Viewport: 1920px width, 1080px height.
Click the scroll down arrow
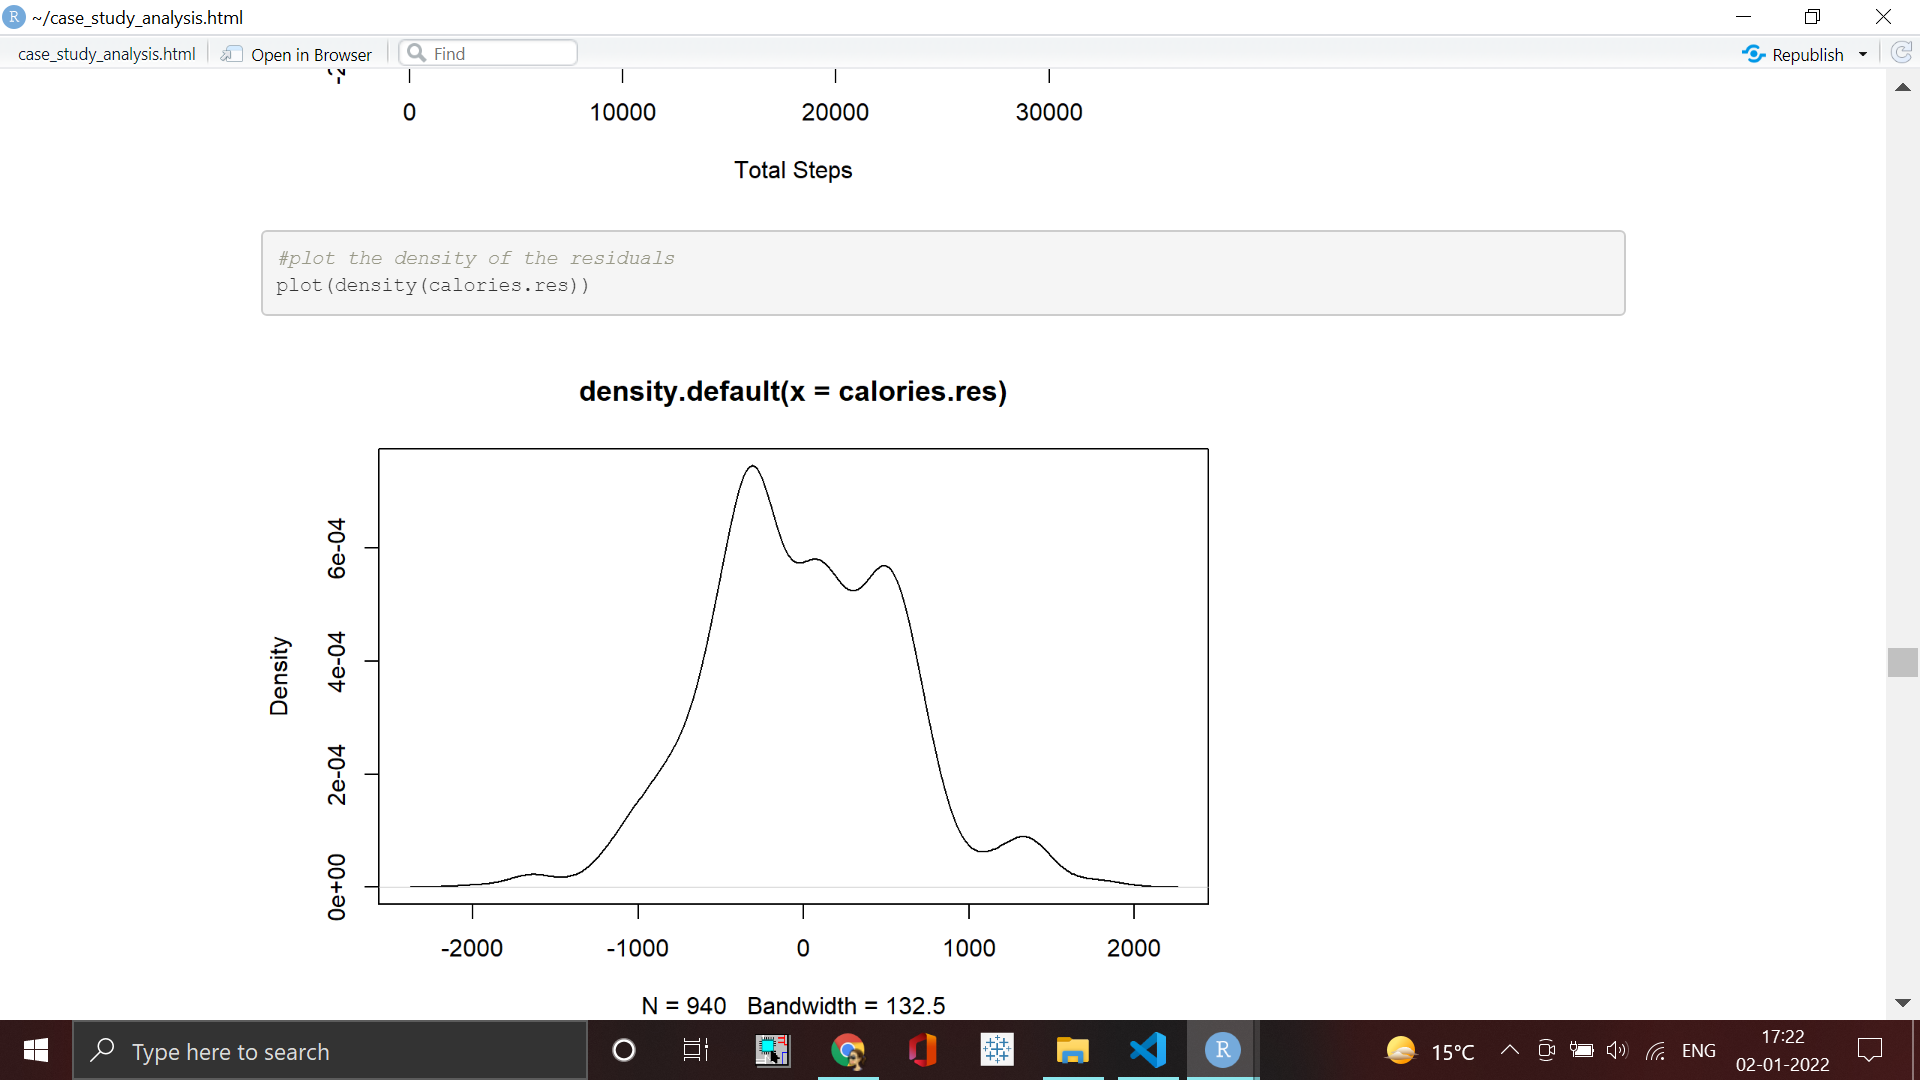pyautogui.click(x=1903, y=1003)
